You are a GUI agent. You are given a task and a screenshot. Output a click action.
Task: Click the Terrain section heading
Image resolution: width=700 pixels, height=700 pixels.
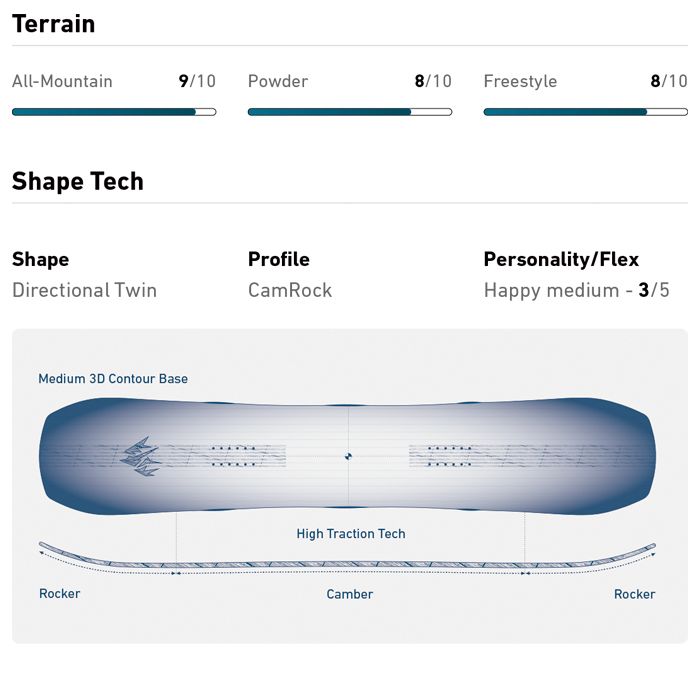tap(54, 24)
